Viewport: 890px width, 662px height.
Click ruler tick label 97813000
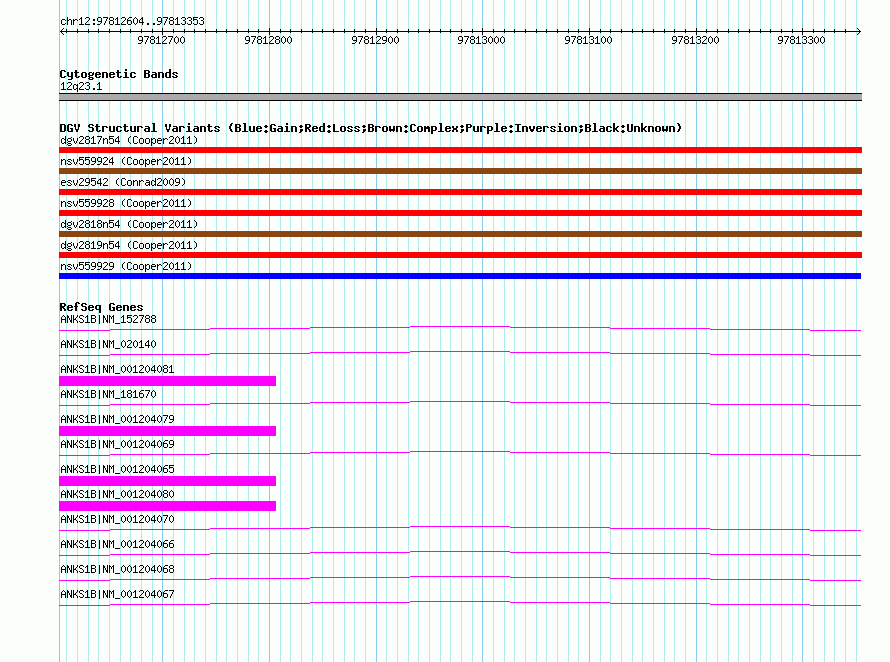[x=481, y=40]
